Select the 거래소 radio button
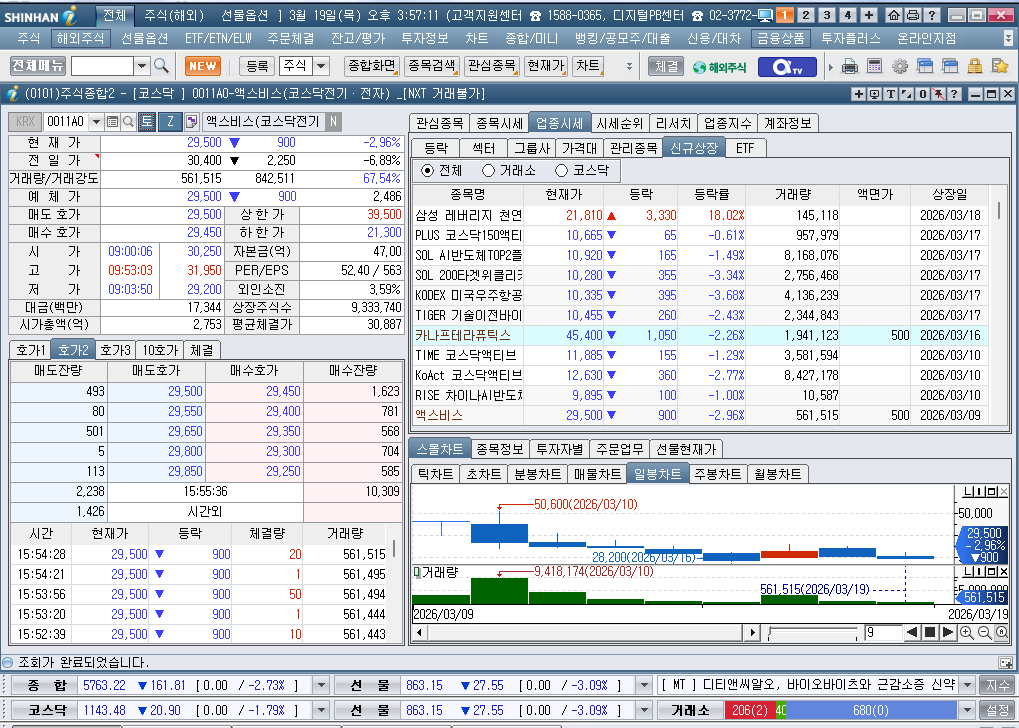The height and width of the screenshot is (728, 1019). (x=488, y=170)
